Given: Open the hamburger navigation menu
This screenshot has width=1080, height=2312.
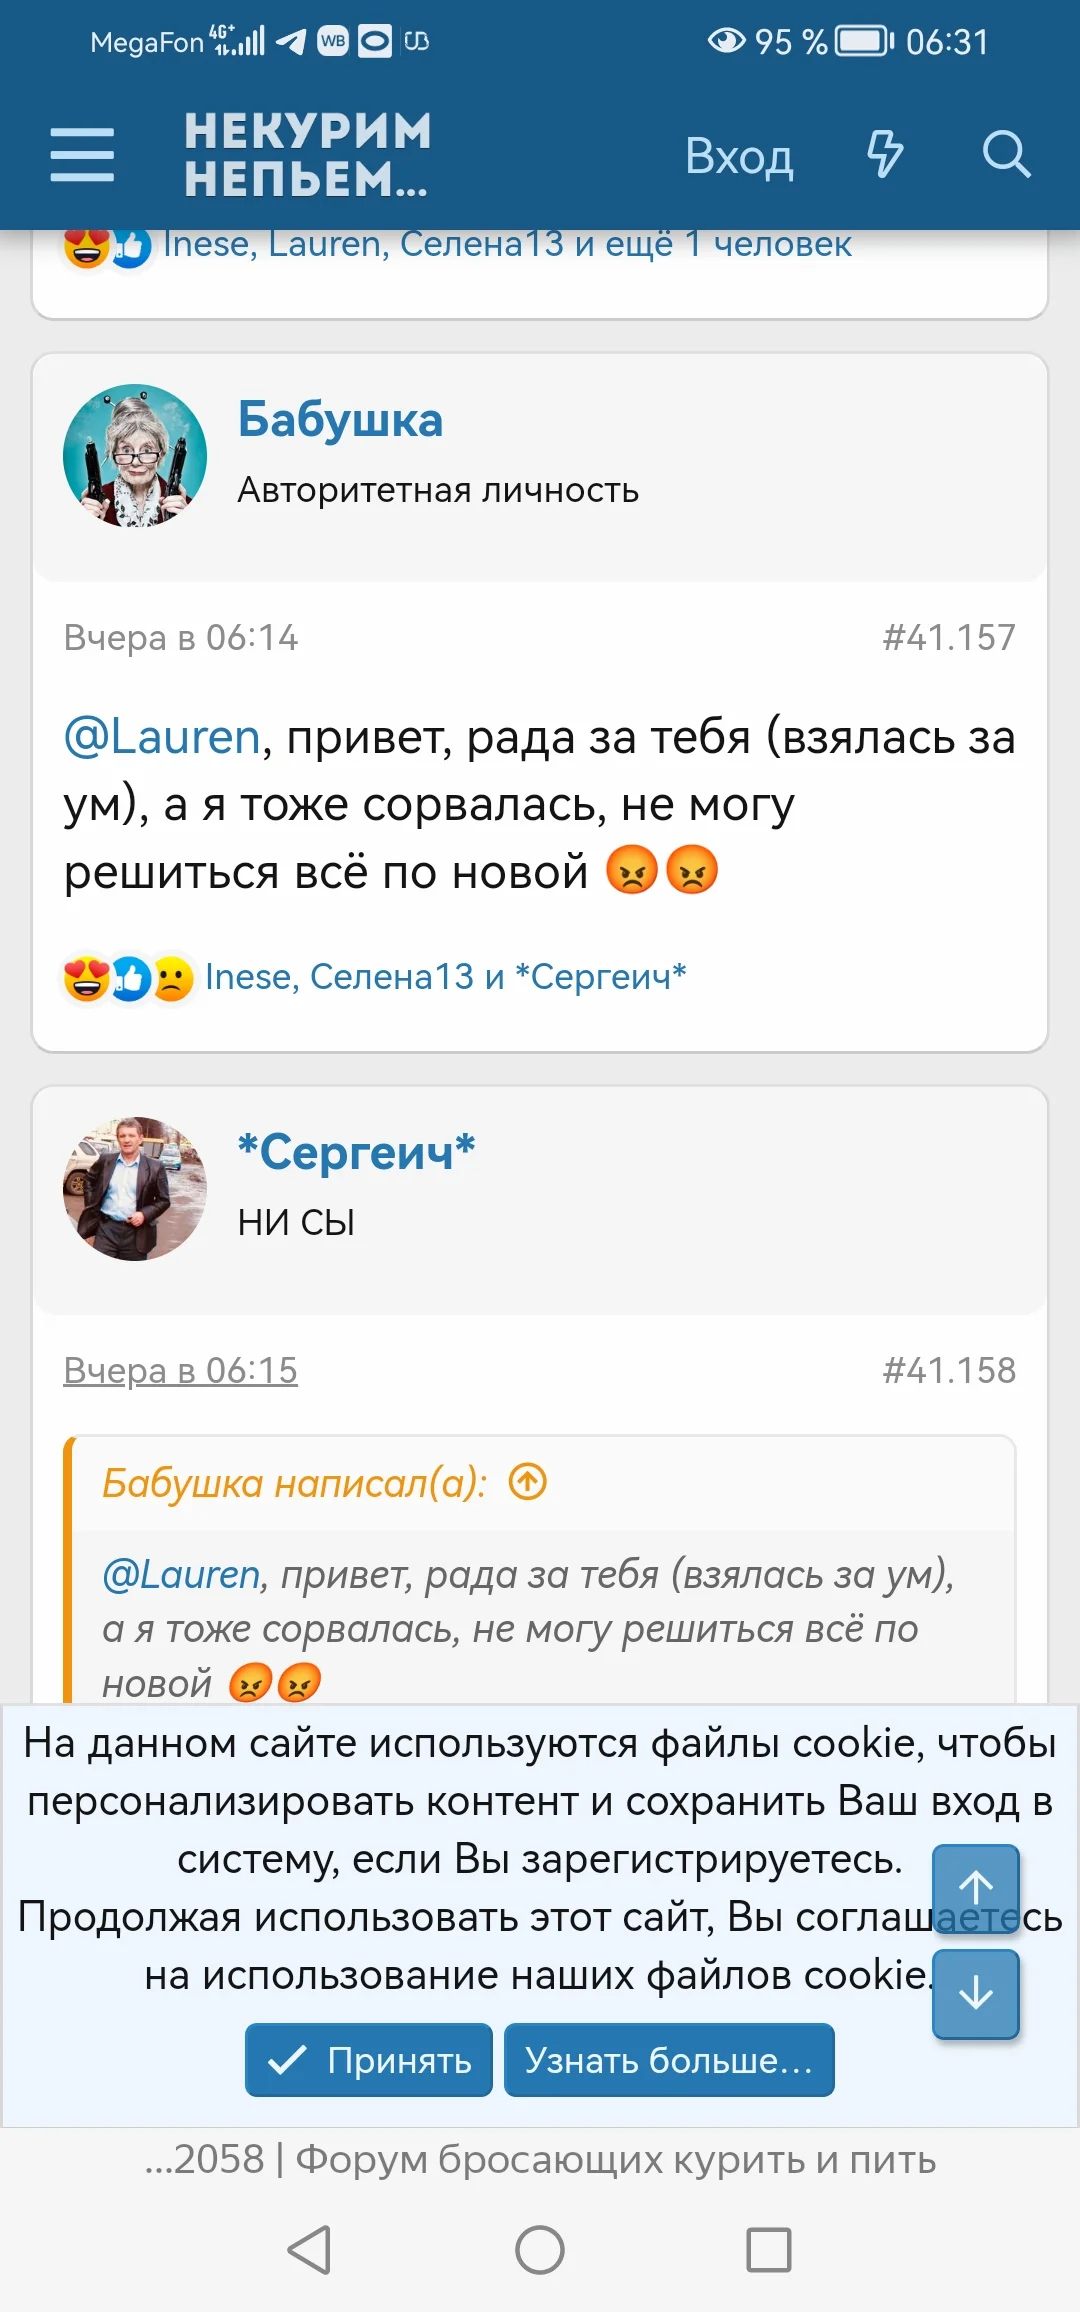Looking at the screenshot, I should (82, 155).
